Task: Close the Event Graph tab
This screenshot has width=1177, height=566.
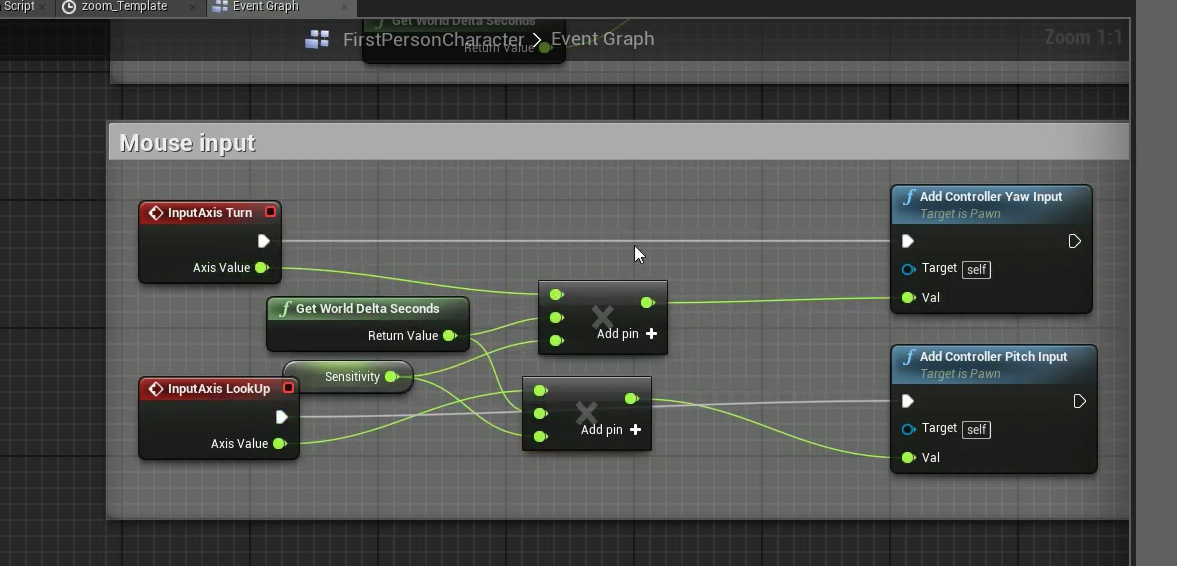Action: (344, 7)
